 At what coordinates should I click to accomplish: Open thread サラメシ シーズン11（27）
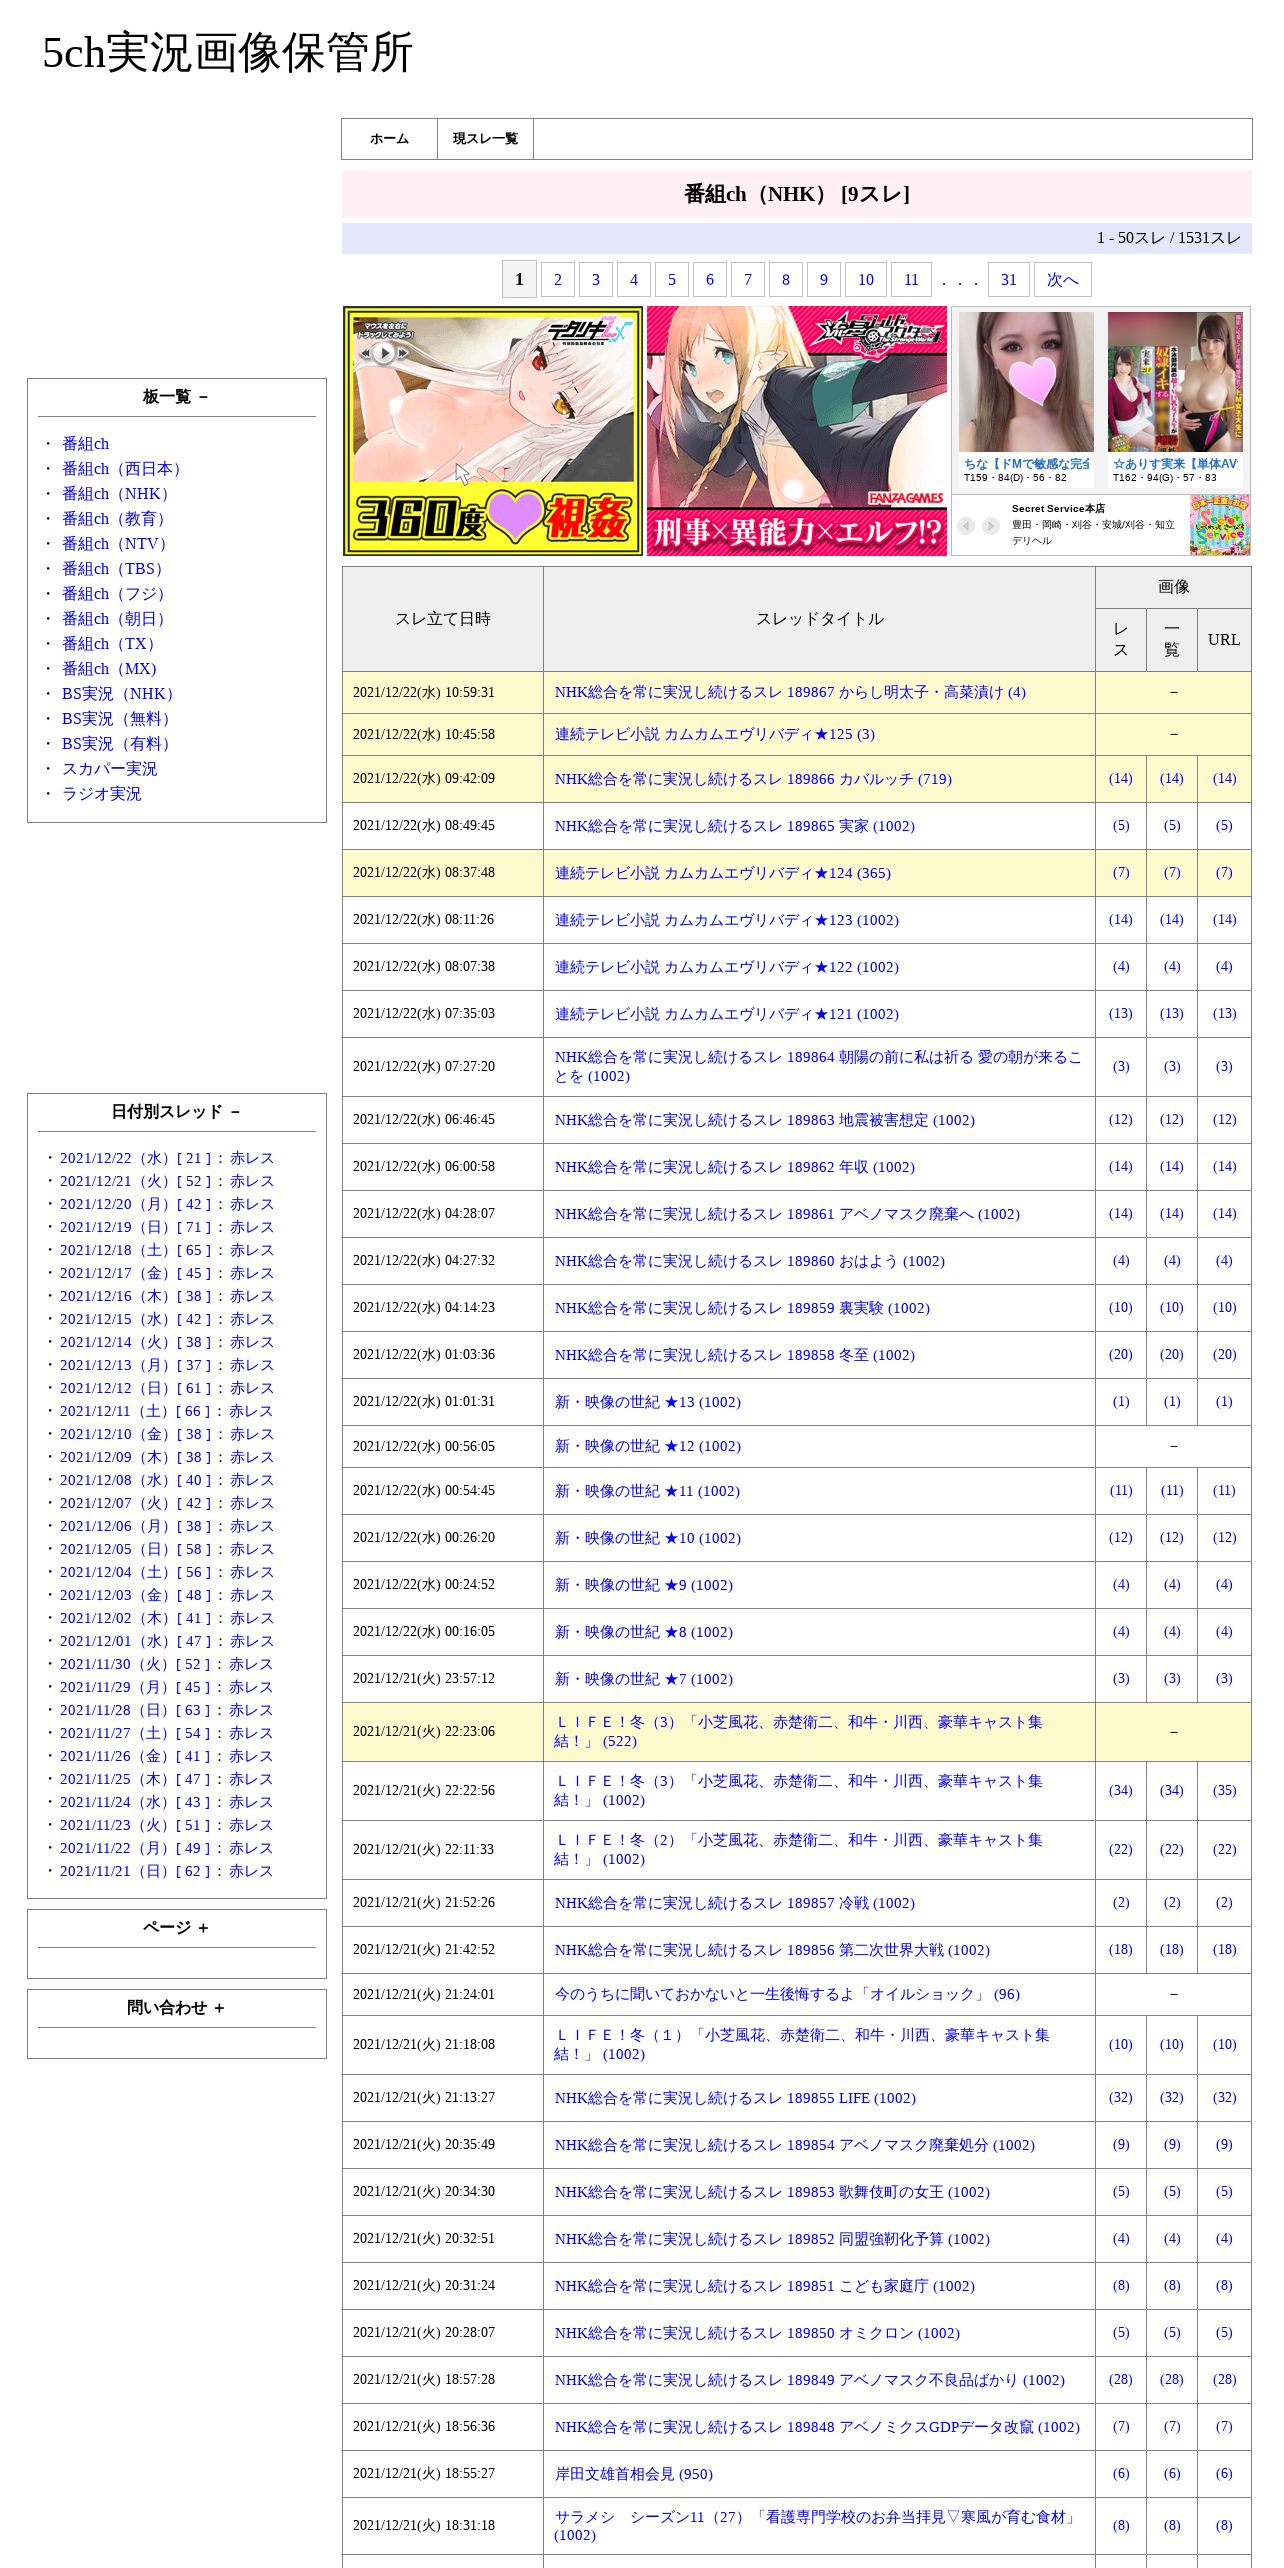(815, 2525)
